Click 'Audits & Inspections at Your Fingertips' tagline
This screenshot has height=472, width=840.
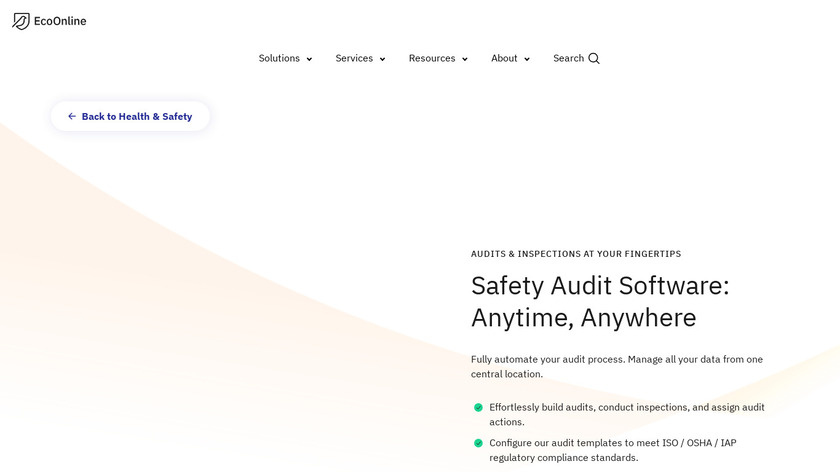(576, 254)
